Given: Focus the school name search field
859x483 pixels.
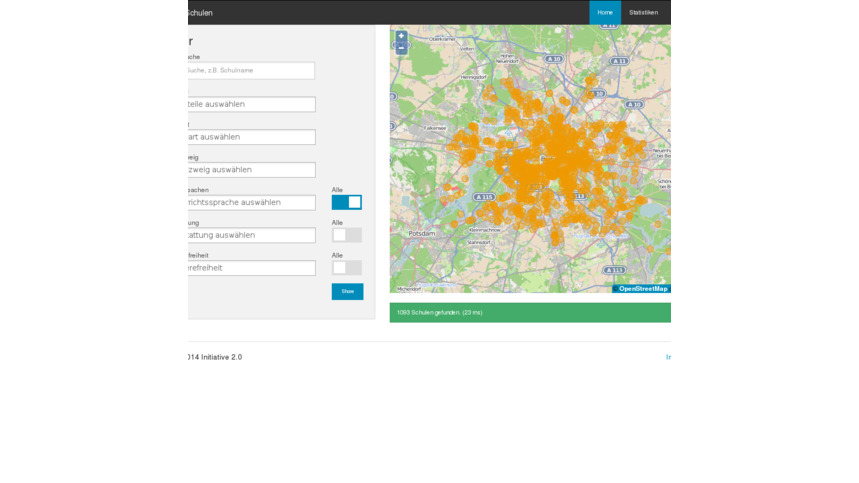Looking at the screenshot, I should click(250, 71).
